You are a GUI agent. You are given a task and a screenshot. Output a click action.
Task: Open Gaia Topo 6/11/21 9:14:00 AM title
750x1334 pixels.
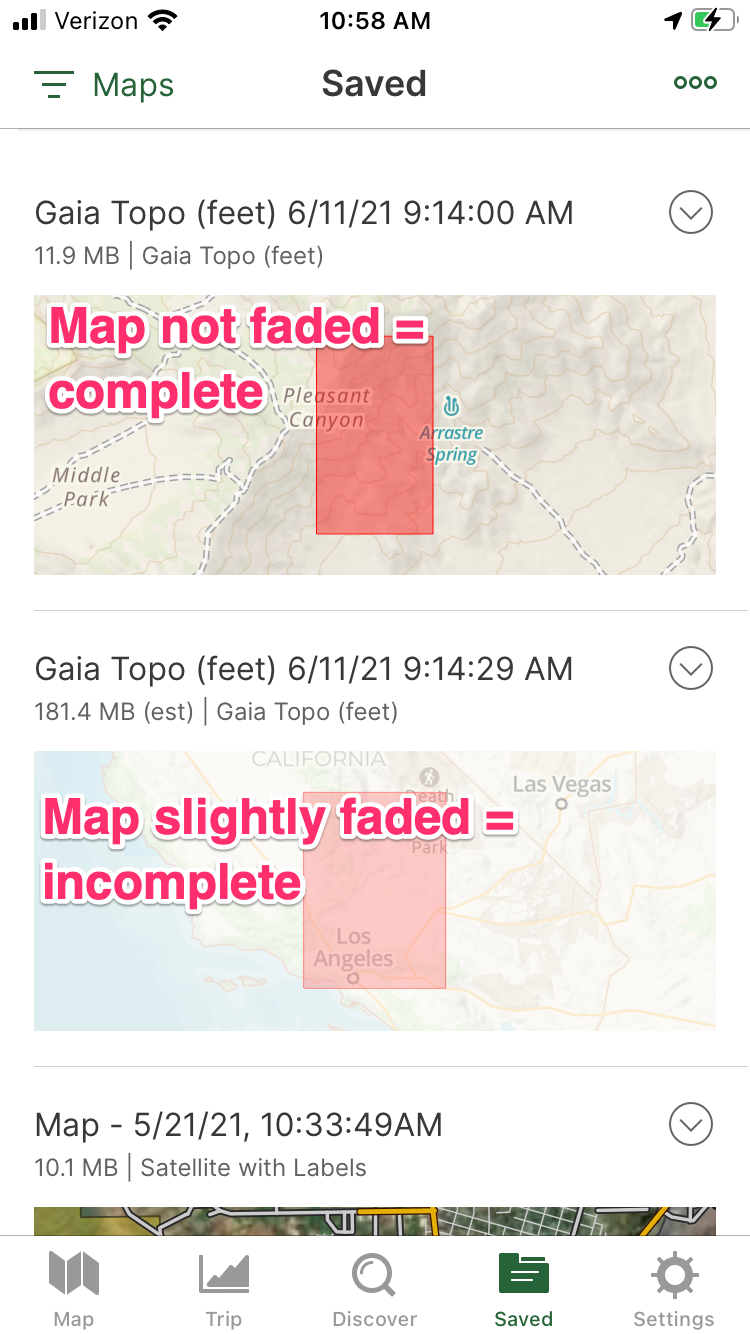click(x=304, y=213)
